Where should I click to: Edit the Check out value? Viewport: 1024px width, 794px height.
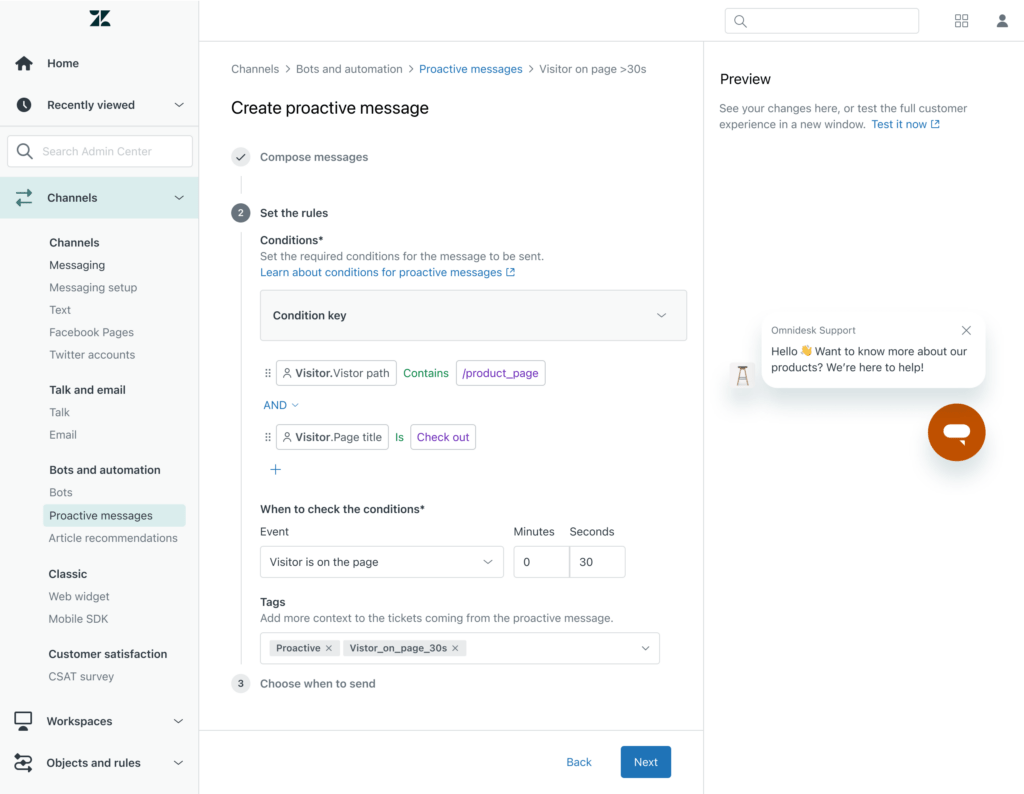[x=443, y=437]
